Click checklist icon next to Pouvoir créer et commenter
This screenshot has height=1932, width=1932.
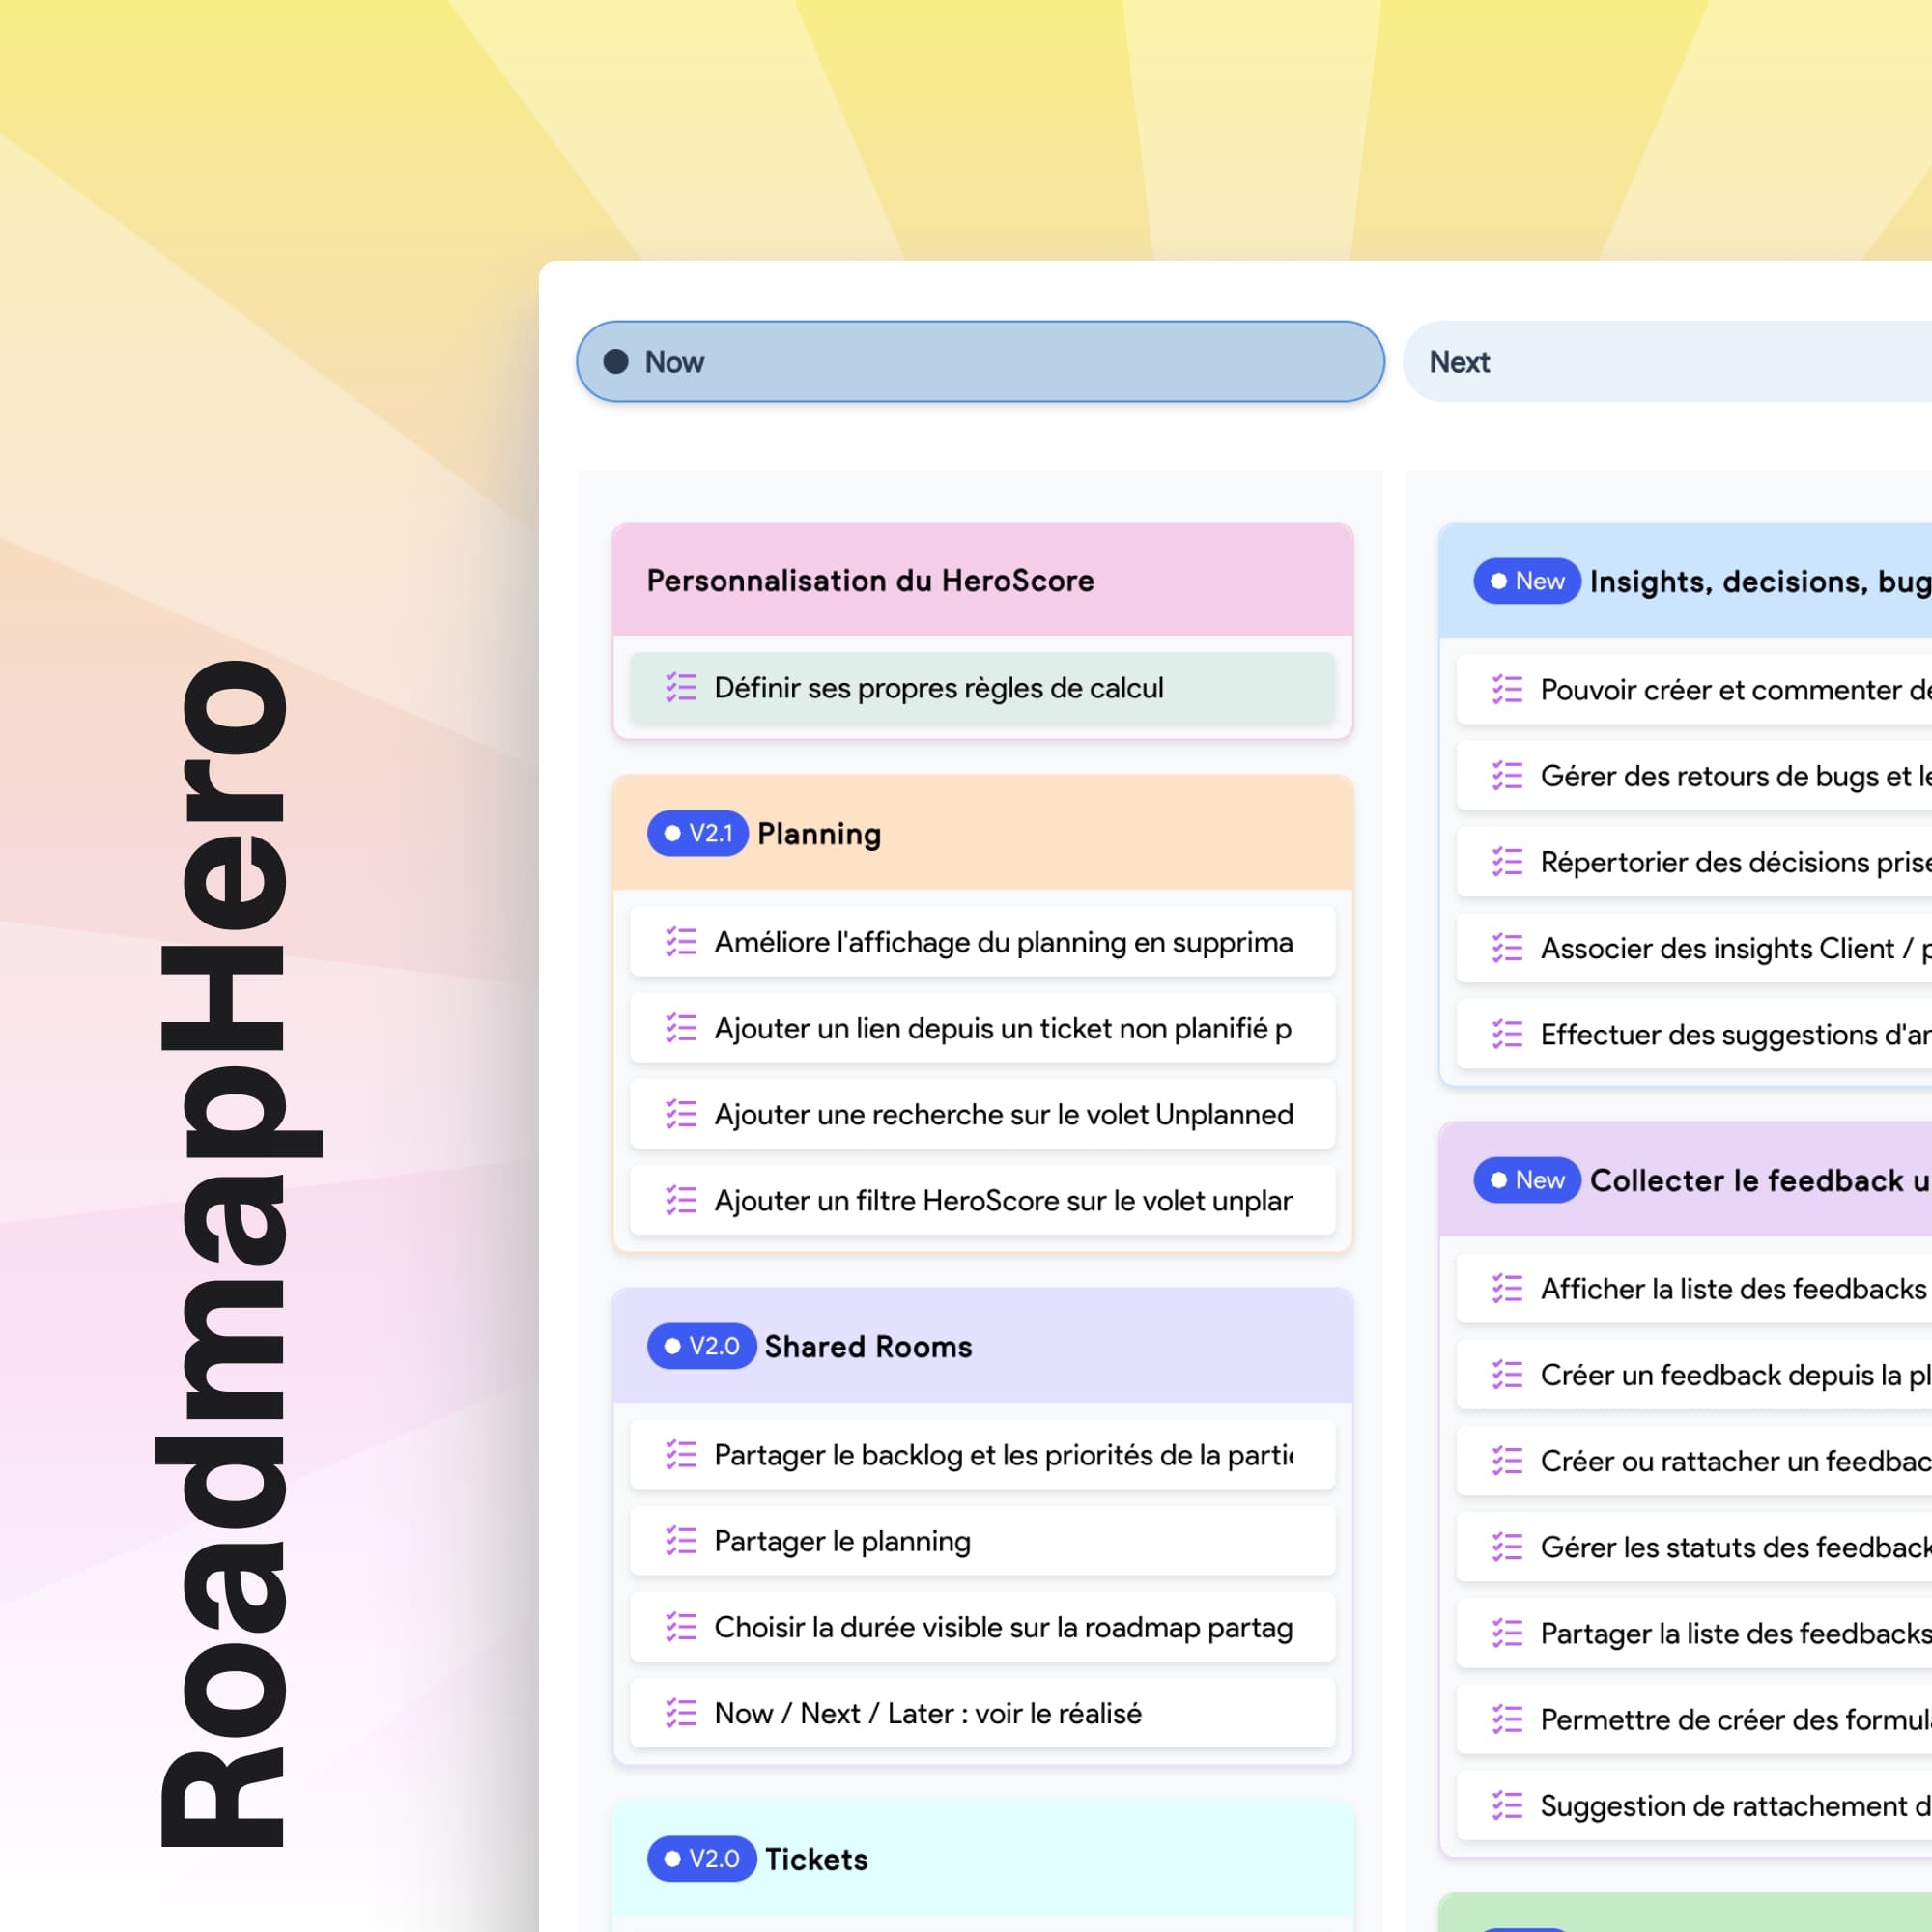[x=1506, y=689]
